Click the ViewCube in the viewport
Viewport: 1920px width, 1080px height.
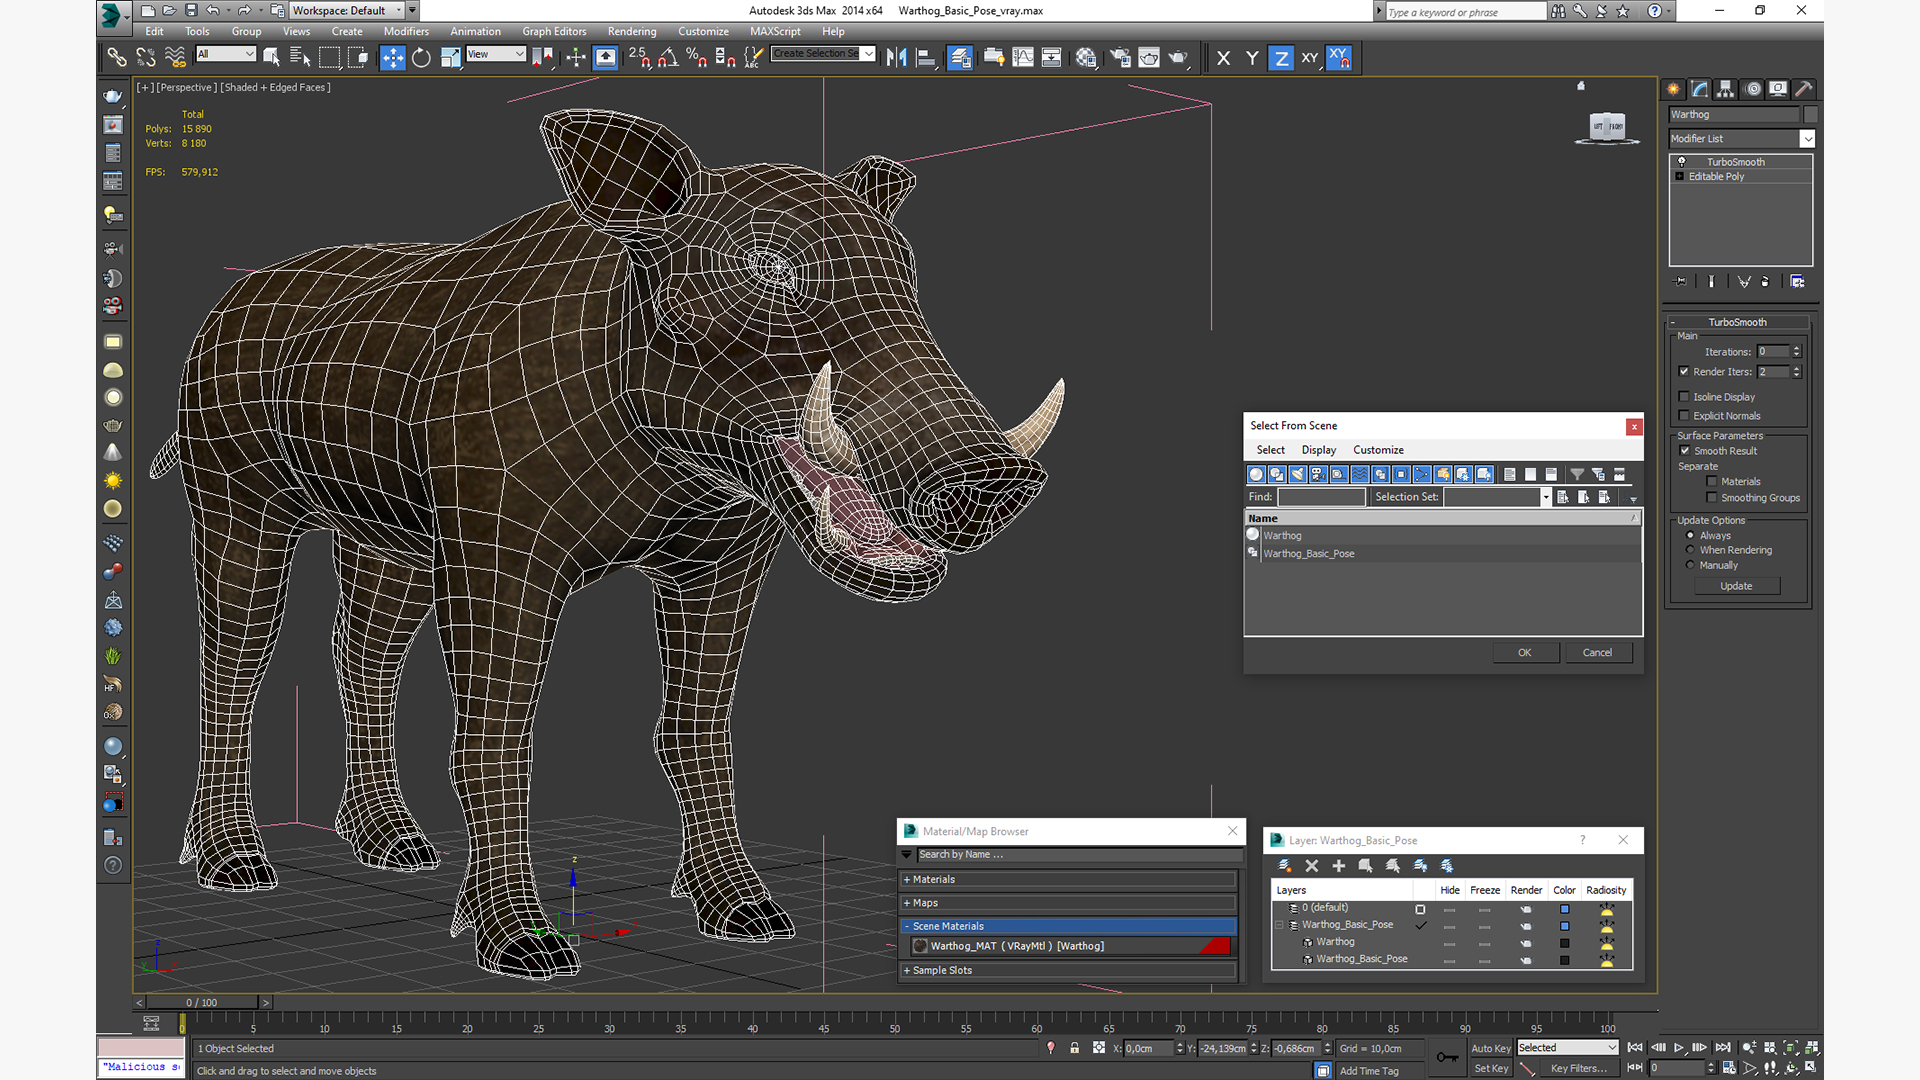1607,127
